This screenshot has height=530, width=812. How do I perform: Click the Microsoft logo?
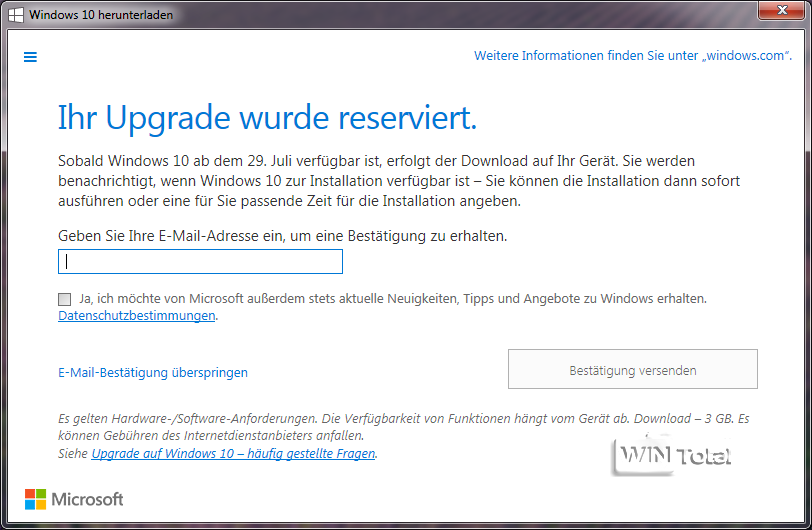74,499
